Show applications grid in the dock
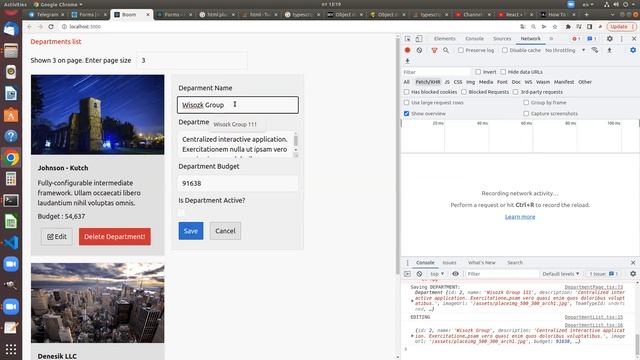This screenshot has width=640, height=360. tap(11, 349)
